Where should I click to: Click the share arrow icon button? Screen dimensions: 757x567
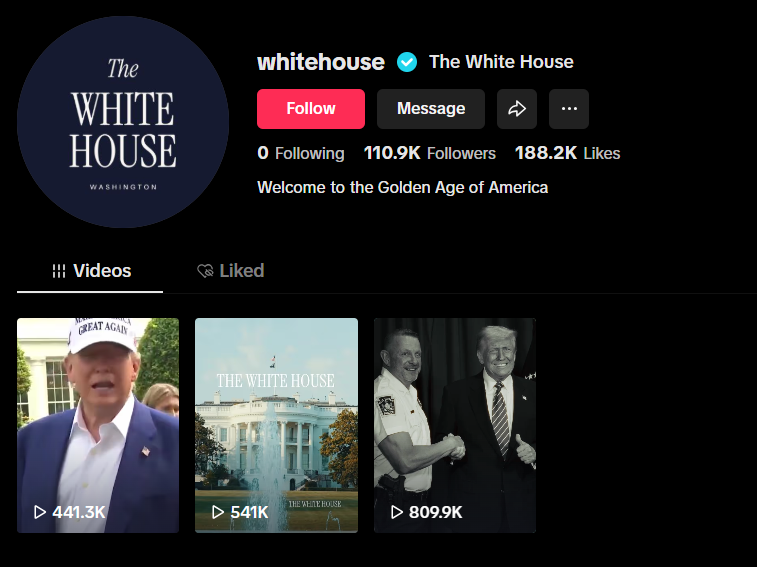tap(517, 109)
